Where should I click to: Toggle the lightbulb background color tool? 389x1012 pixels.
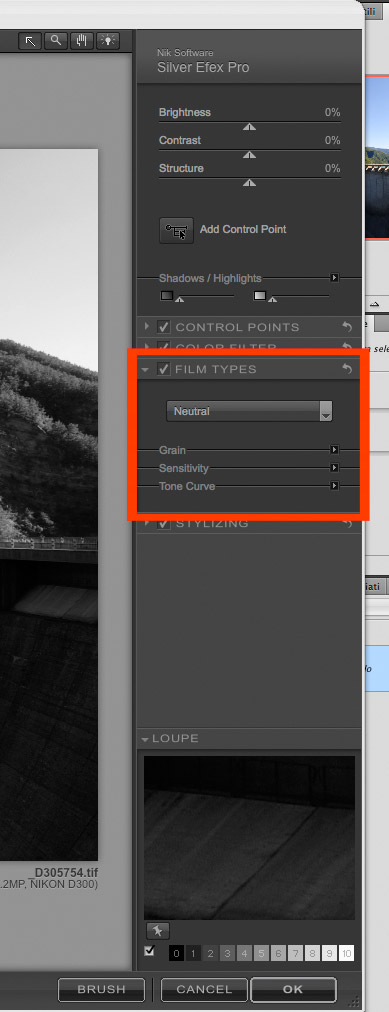pyautogui.click(x=108, y=41)
